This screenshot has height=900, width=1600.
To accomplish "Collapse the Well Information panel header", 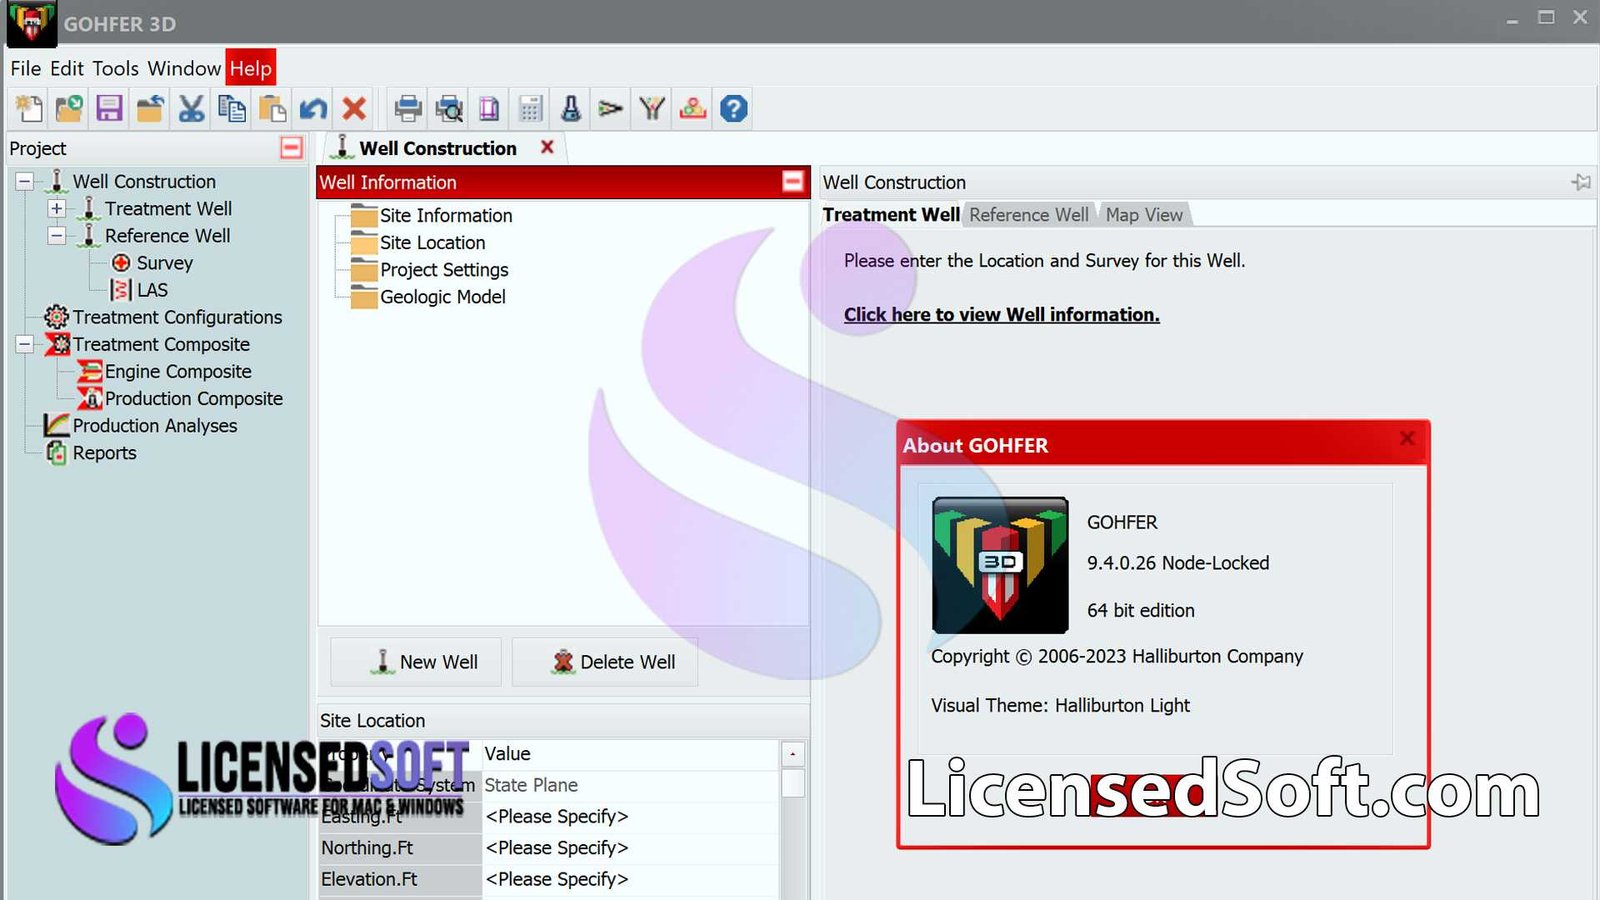I will click(793, 181).
